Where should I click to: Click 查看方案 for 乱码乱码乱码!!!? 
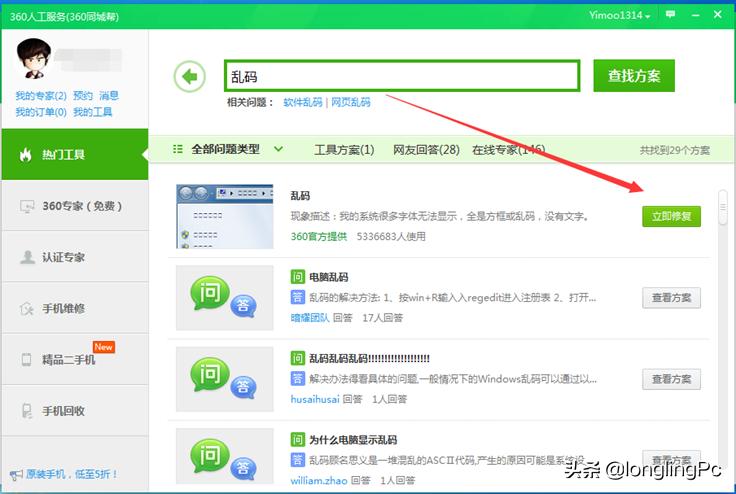click(672, 379)
